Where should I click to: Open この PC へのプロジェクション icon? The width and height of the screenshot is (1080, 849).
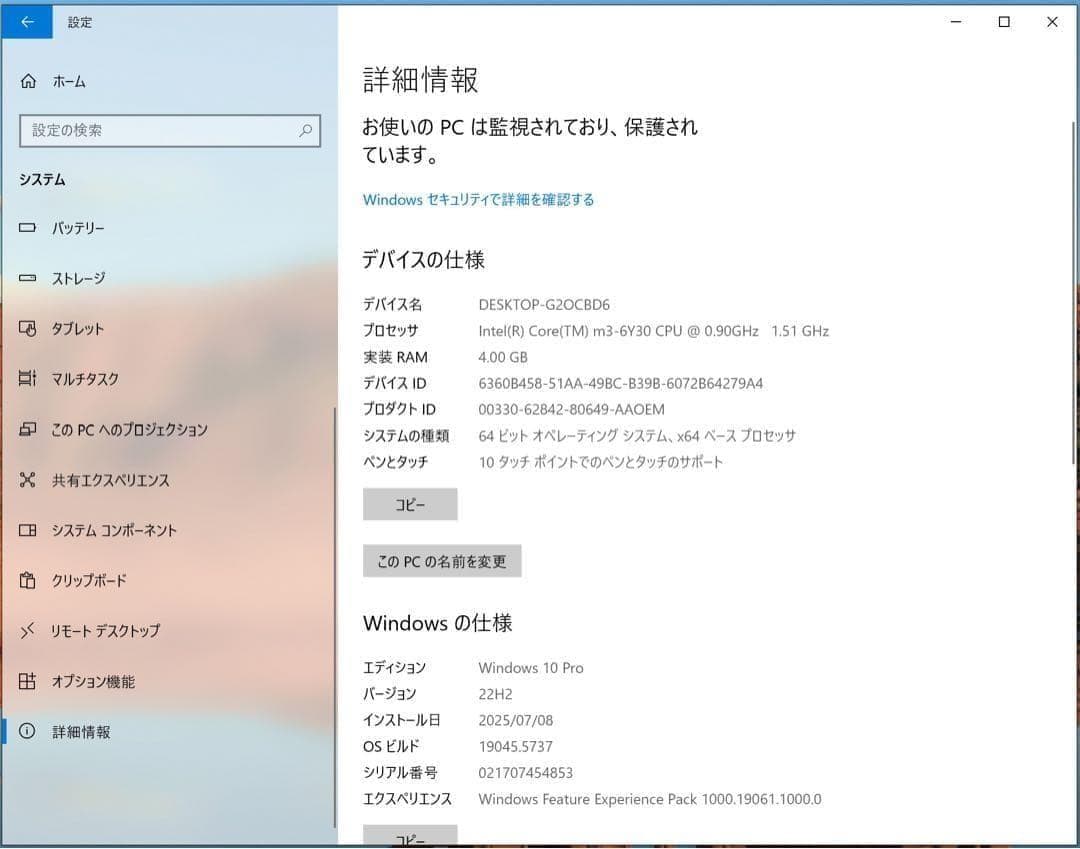click(x=28, y=429)
